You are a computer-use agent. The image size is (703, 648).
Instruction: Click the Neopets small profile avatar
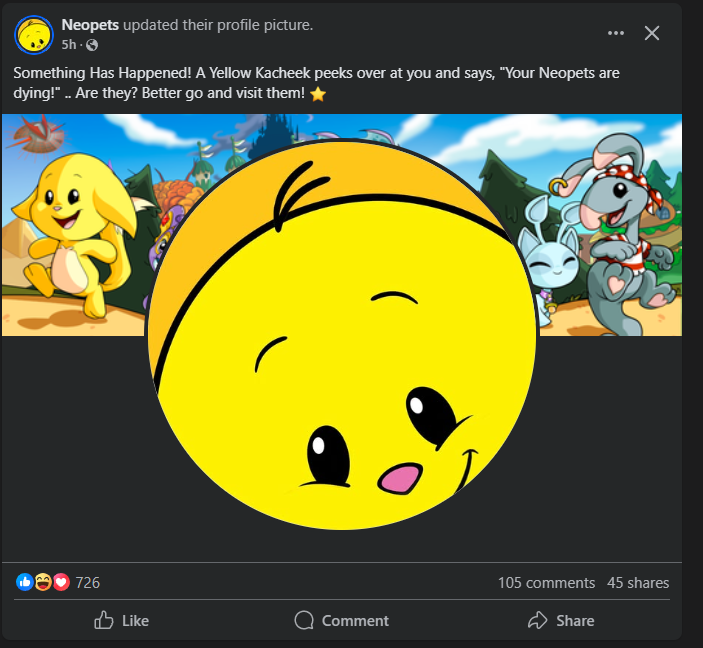tap(33, 35)
